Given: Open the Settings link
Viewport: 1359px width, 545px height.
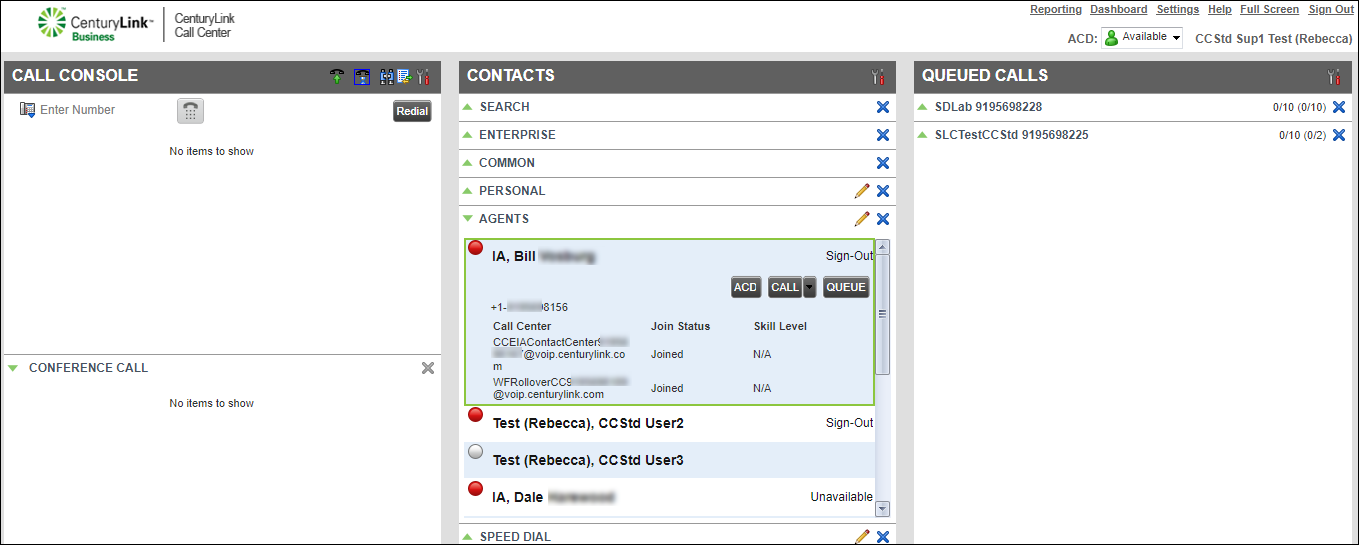Looking at the screenshot, I should coord(1178,9).
